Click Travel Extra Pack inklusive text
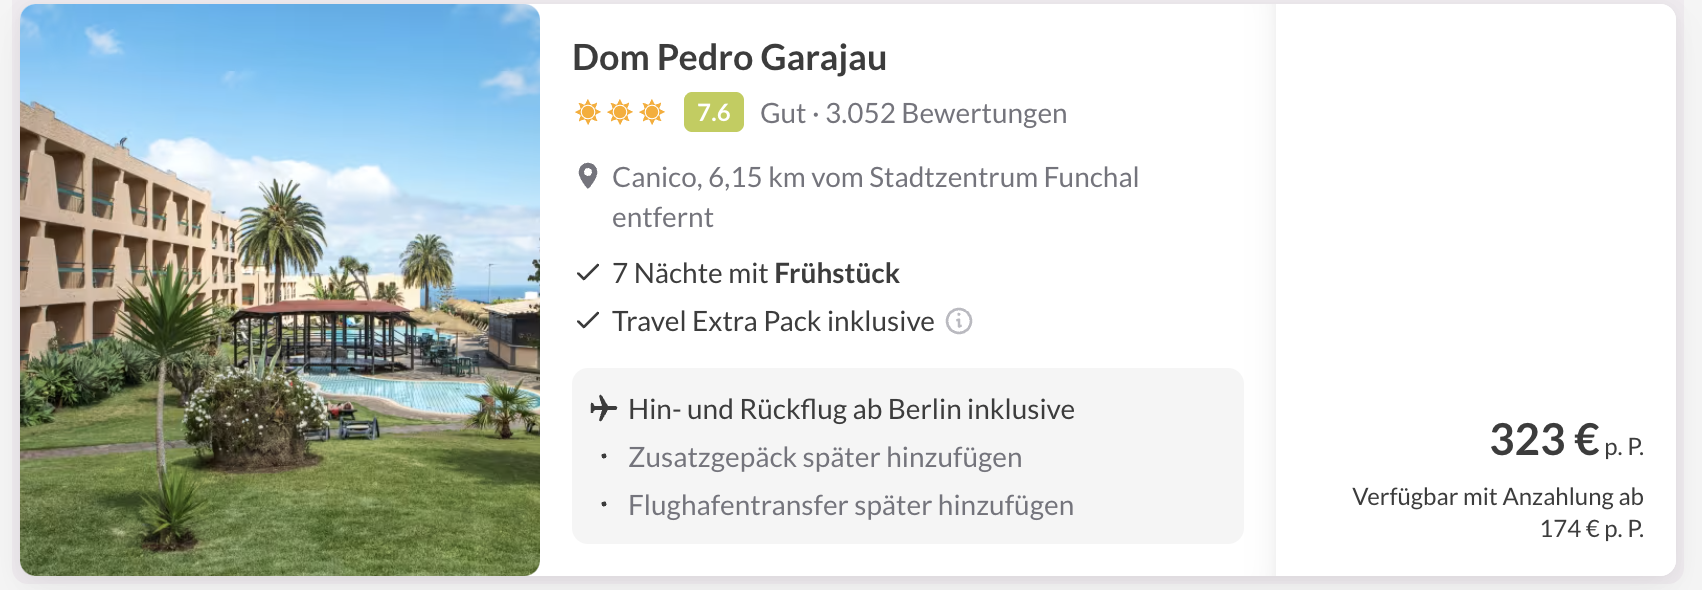The width and height of the screenshot is (1702, 590). [x=773, y=321]
